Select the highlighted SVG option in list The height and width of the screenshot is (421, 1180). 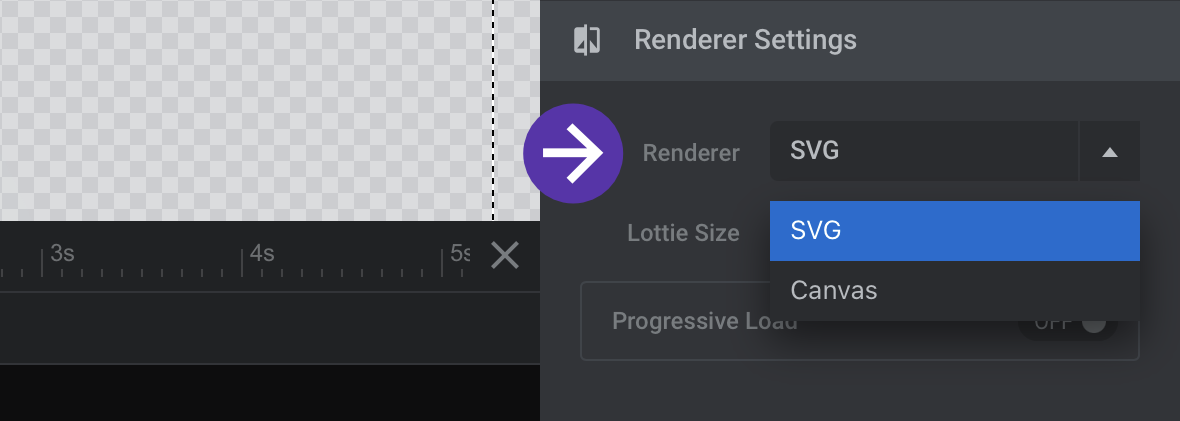(x=954, y=230)
